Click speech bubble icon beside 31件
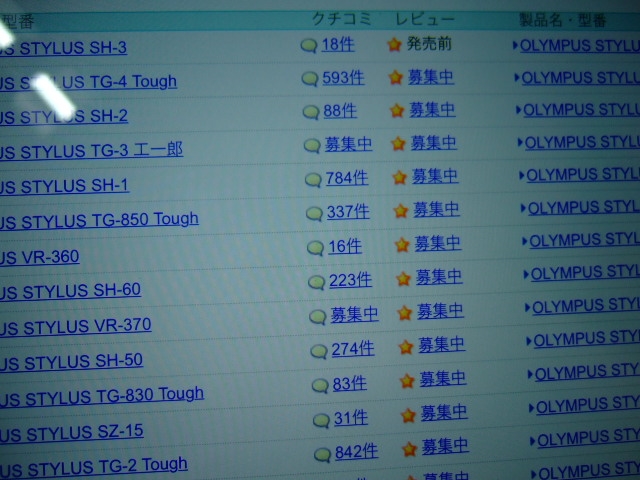The width and height of the screenshot is (640, 480). click(322, 420)
